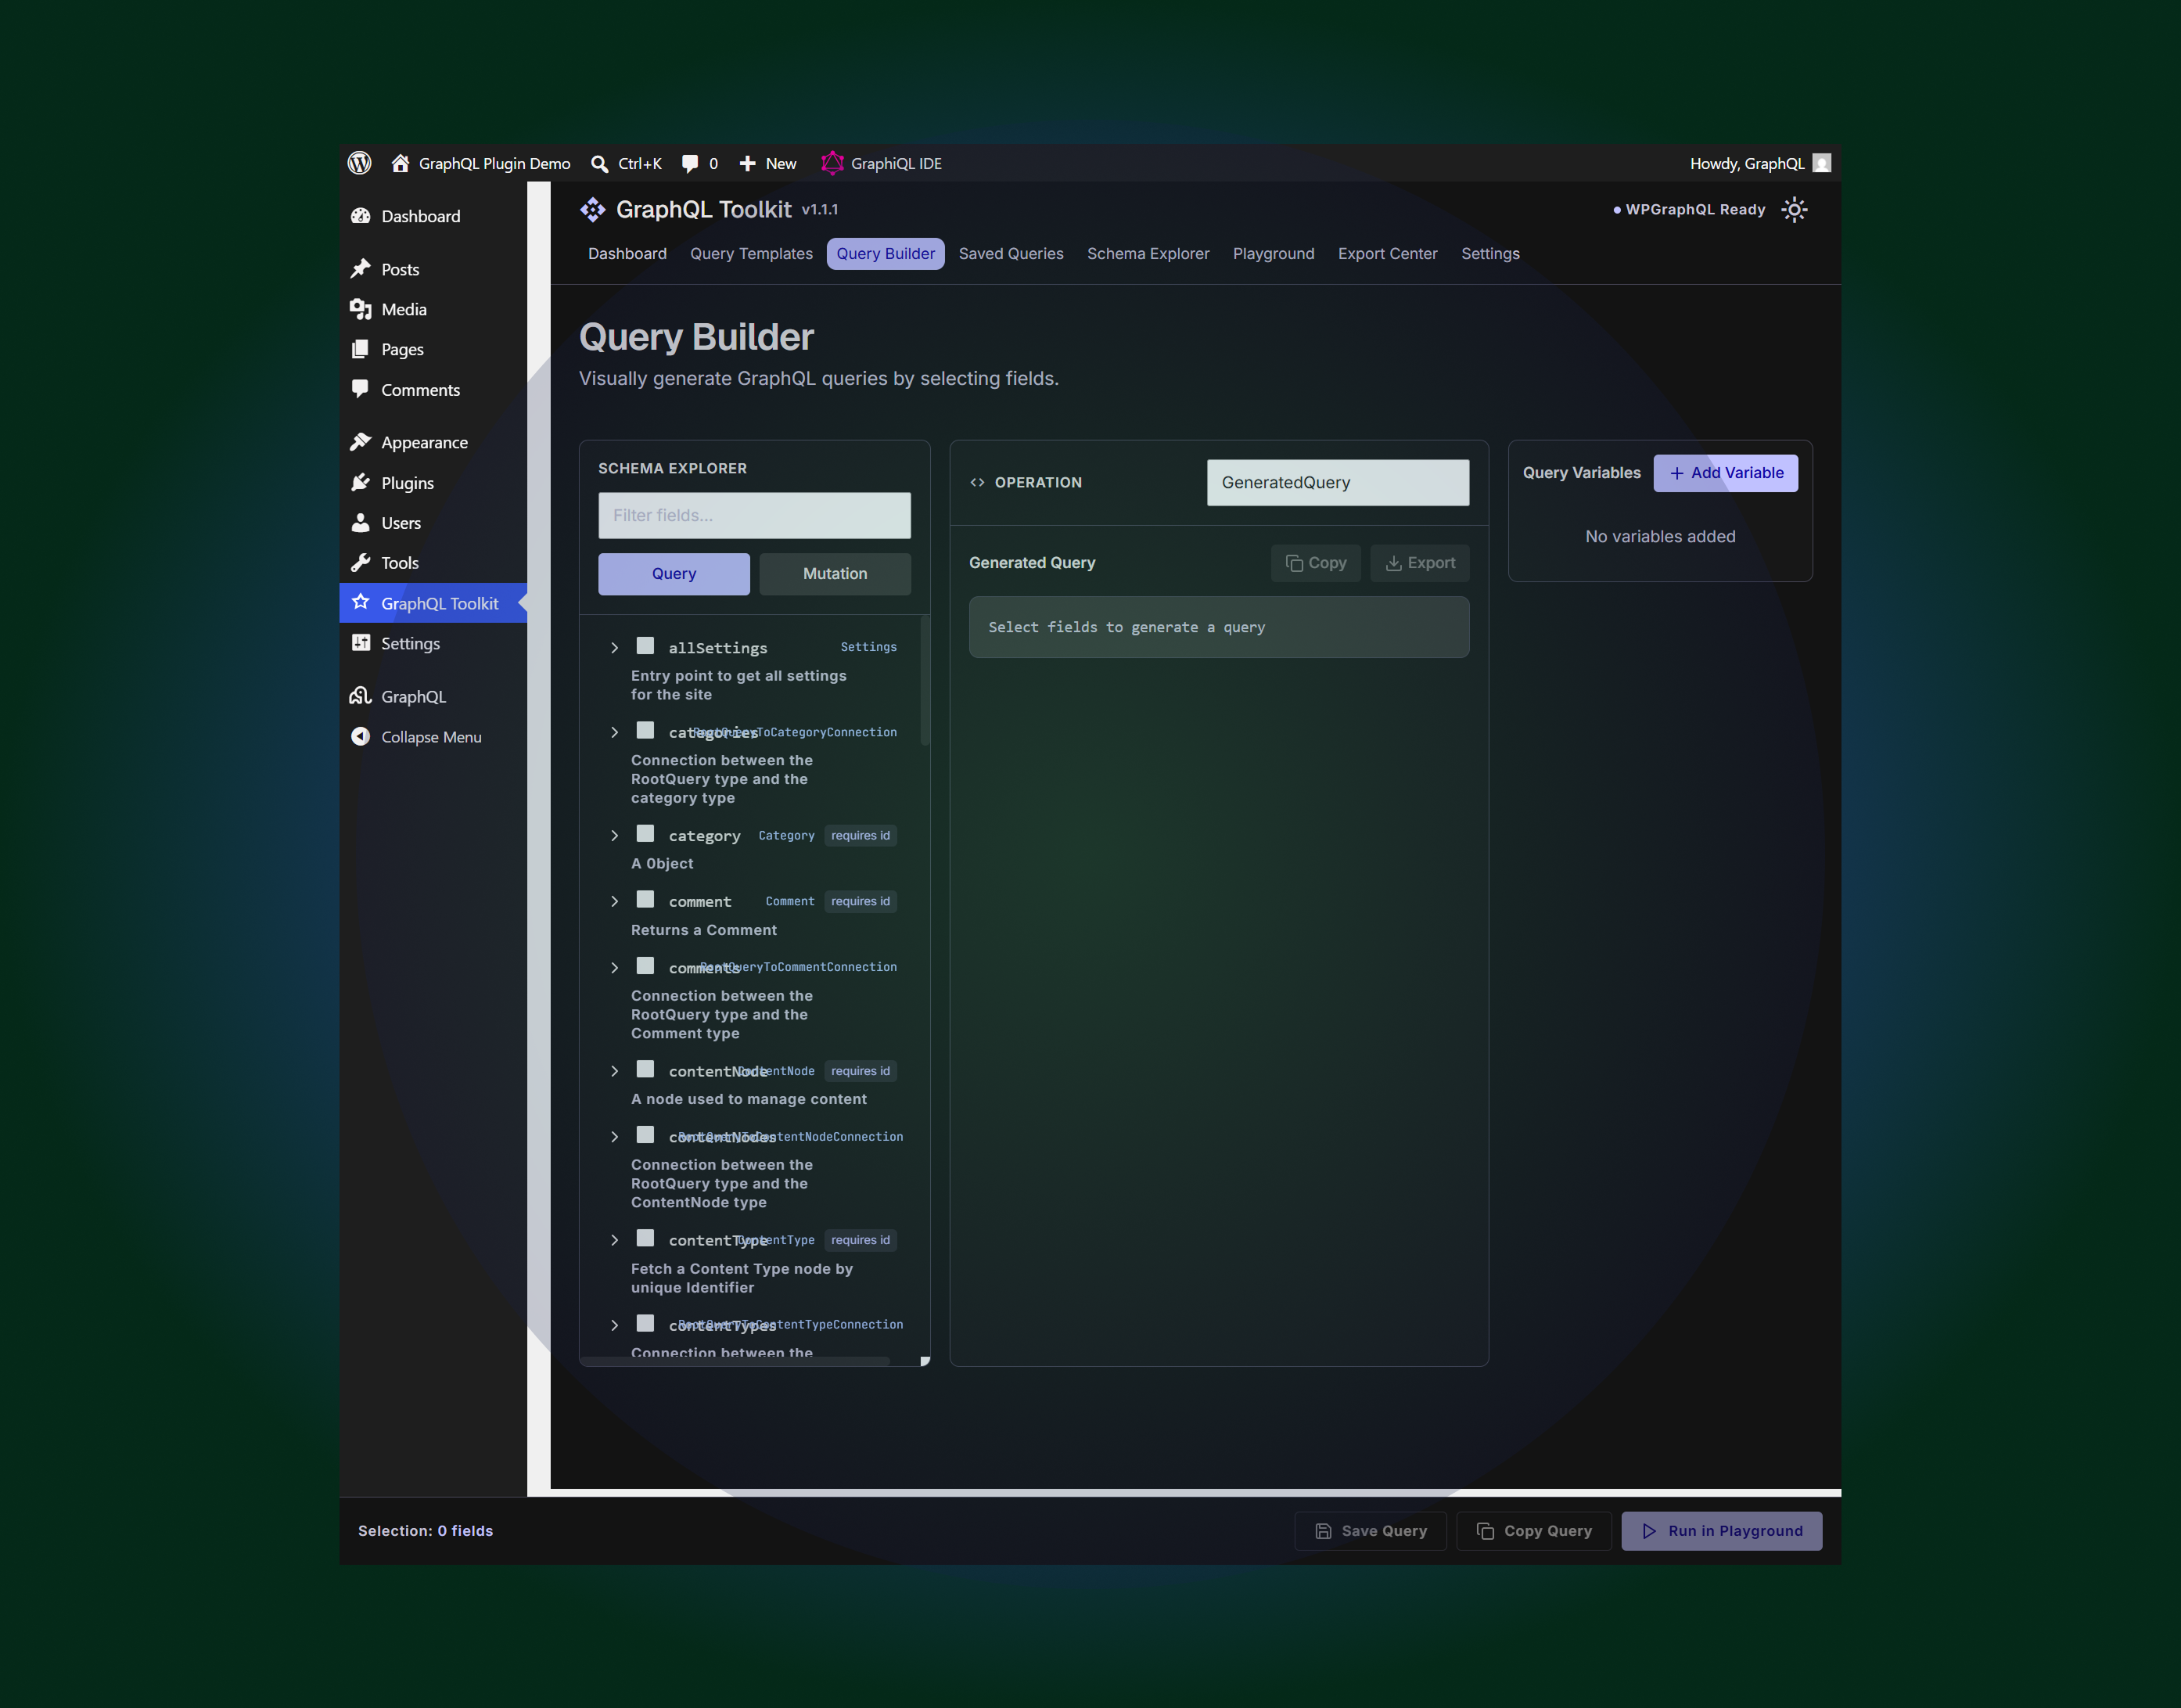Check the categories field checkbox

(645, 731)
